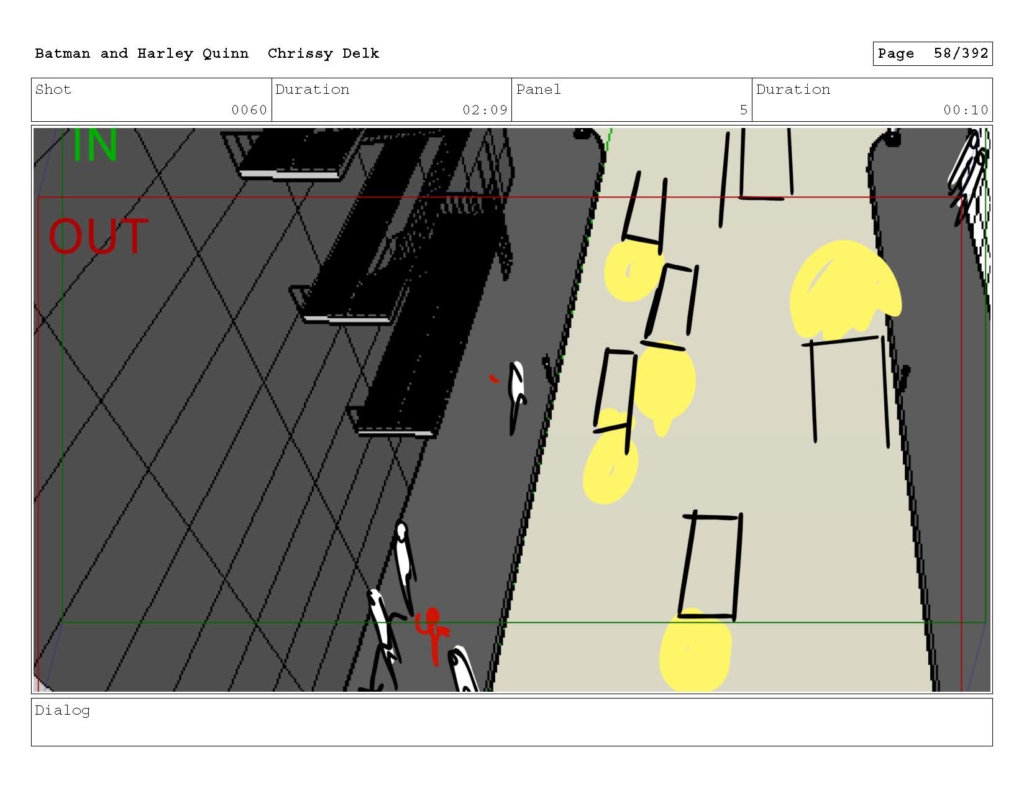Click the green "IN" camera label
The width and height of the screenshot is (1024, 793).
point(95,144)
